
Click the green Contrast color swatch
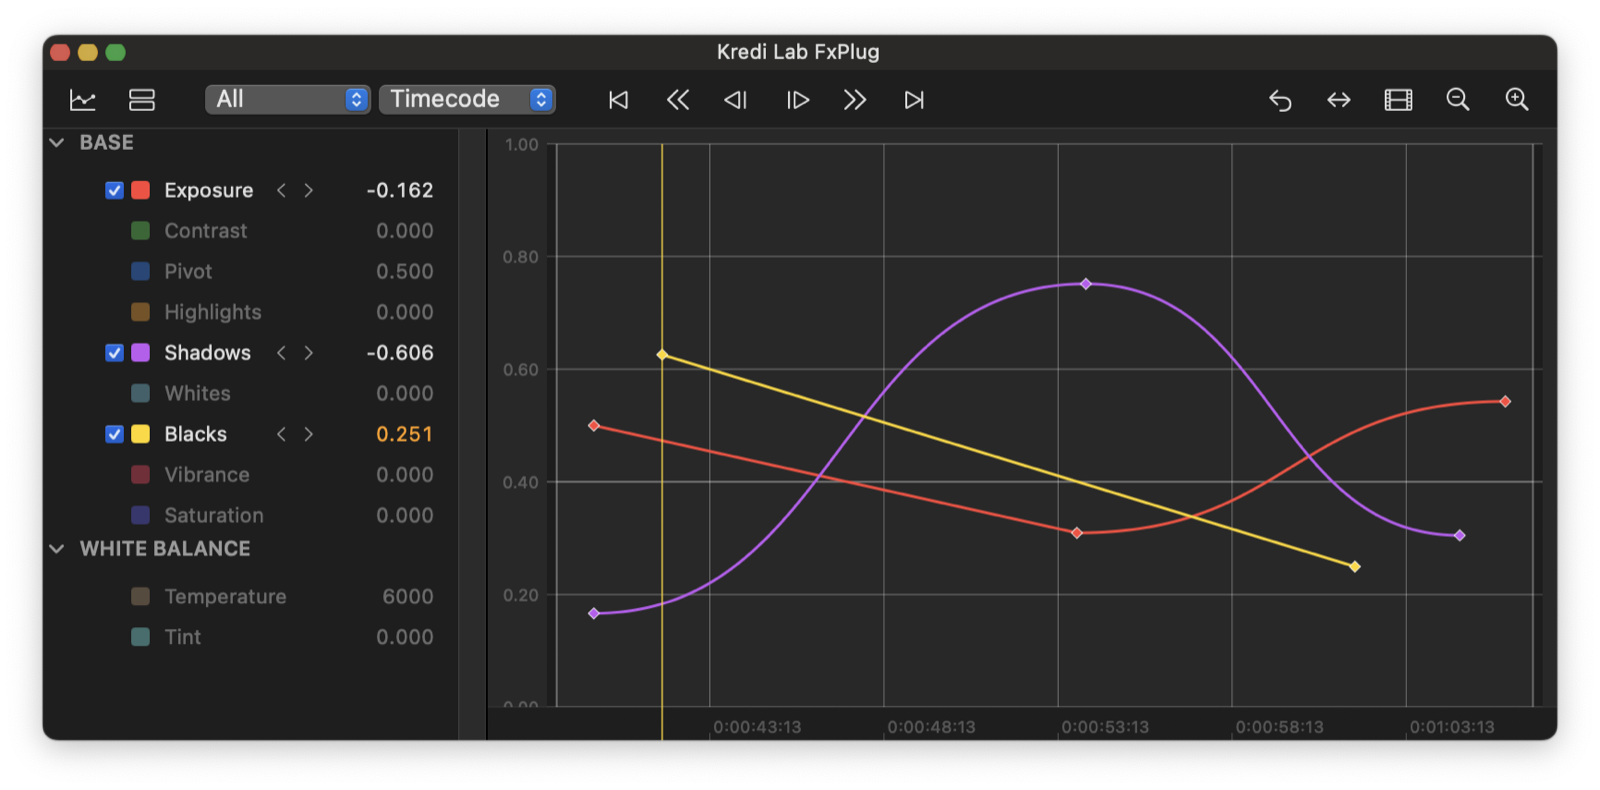coord(141,231)
